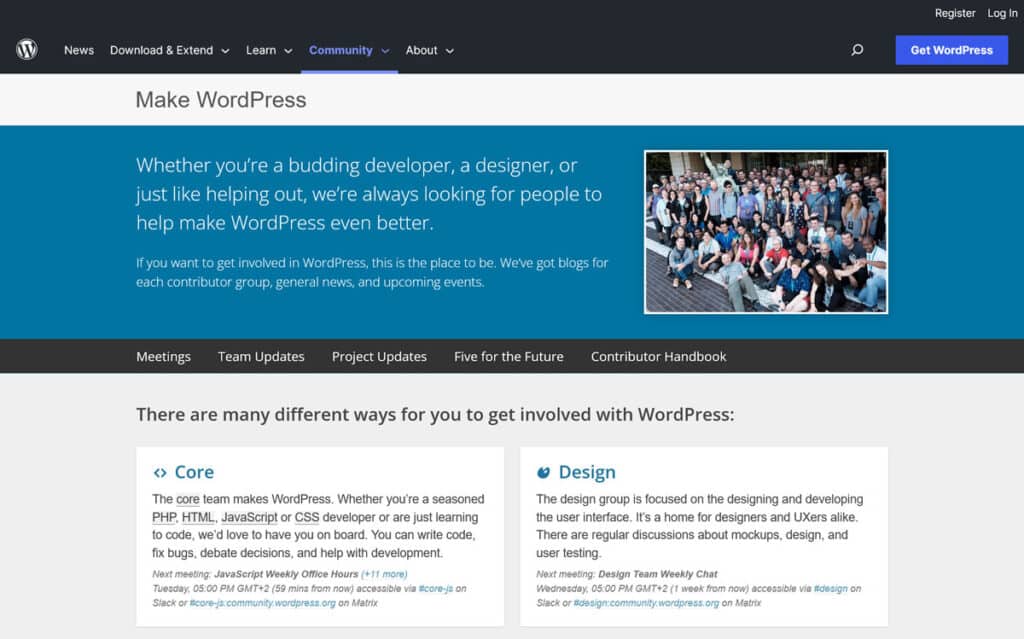Click the WordPress logo icon

26,49
